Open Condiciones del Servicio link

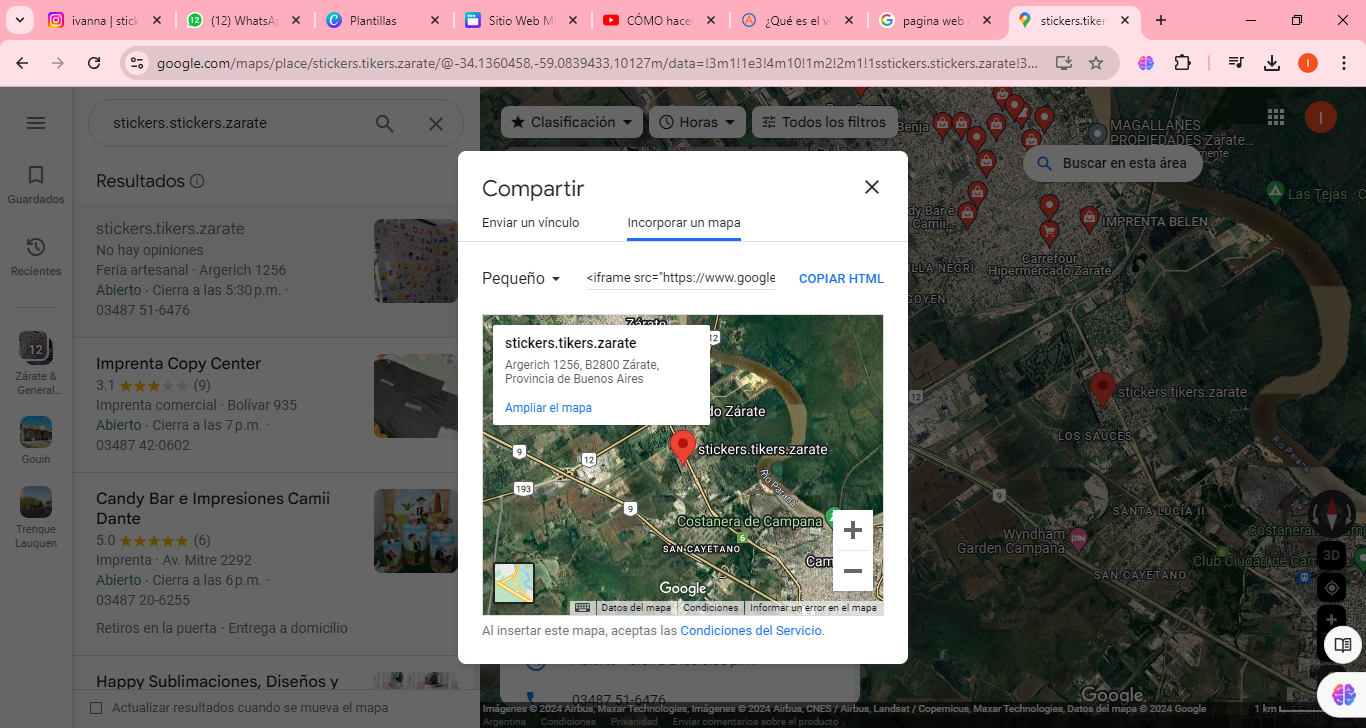pos(752,631)
